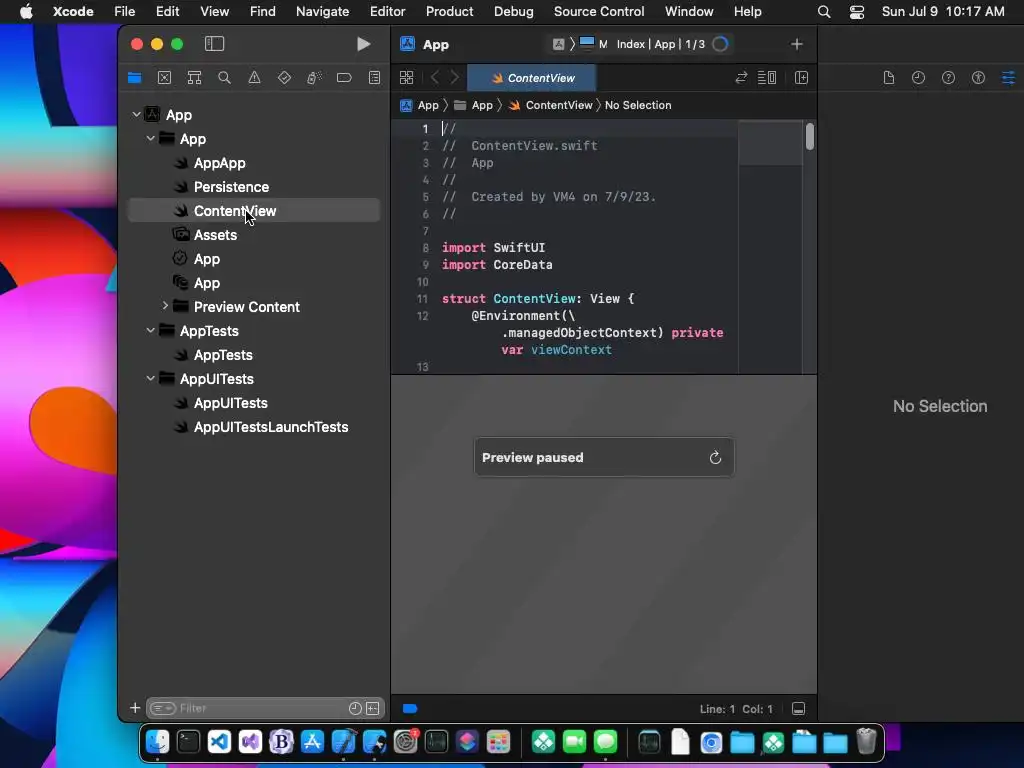Screen dimensions: 1024x768
Task: Open Spotlight search in menu bar
Action: pos(824,12)
